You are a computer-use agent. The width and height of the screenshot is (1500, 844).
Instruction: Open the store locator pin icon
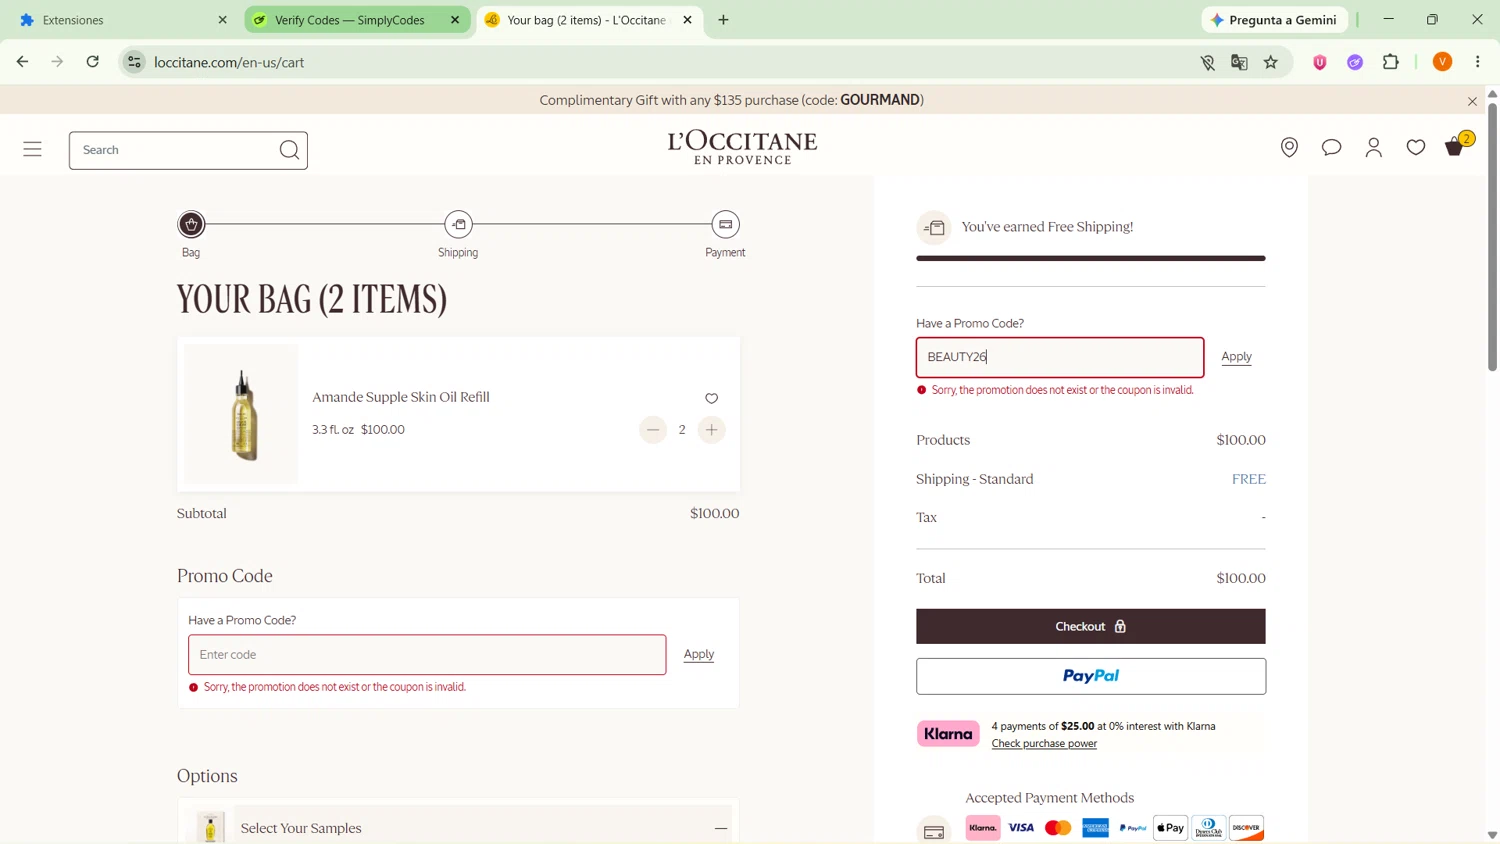(1289, 148)
